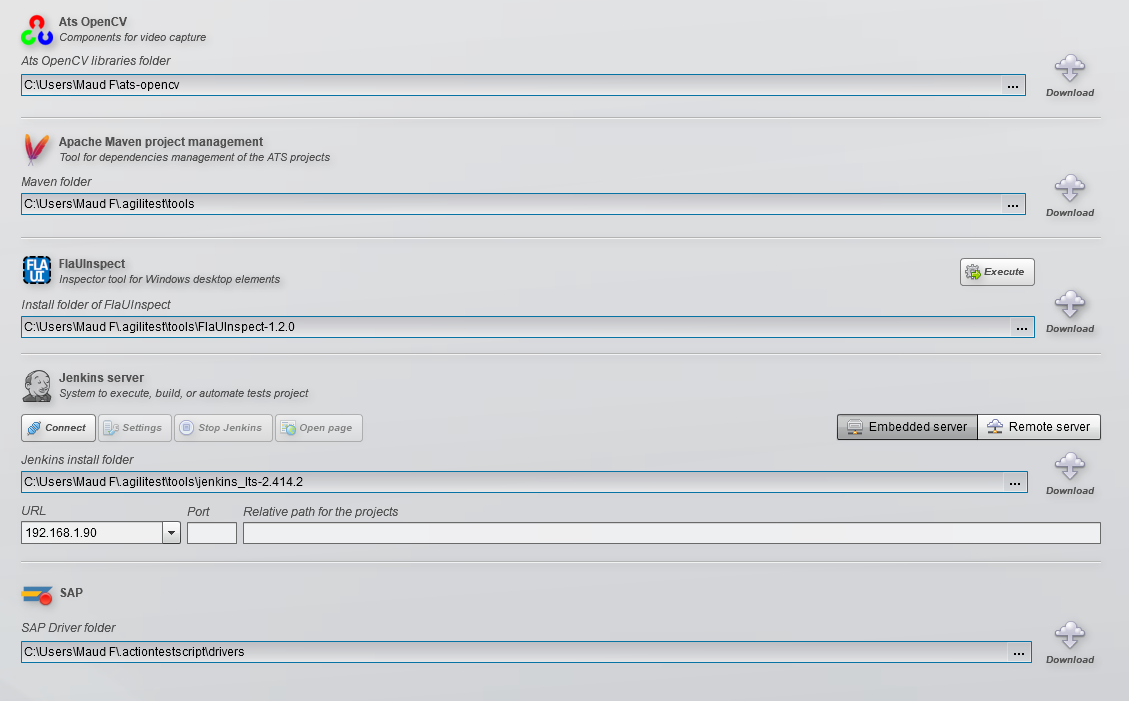This screenshot has width=1129, height=701.
Task: Browse for FlaUInspect install folder
Action: (x=1022, y=327)
